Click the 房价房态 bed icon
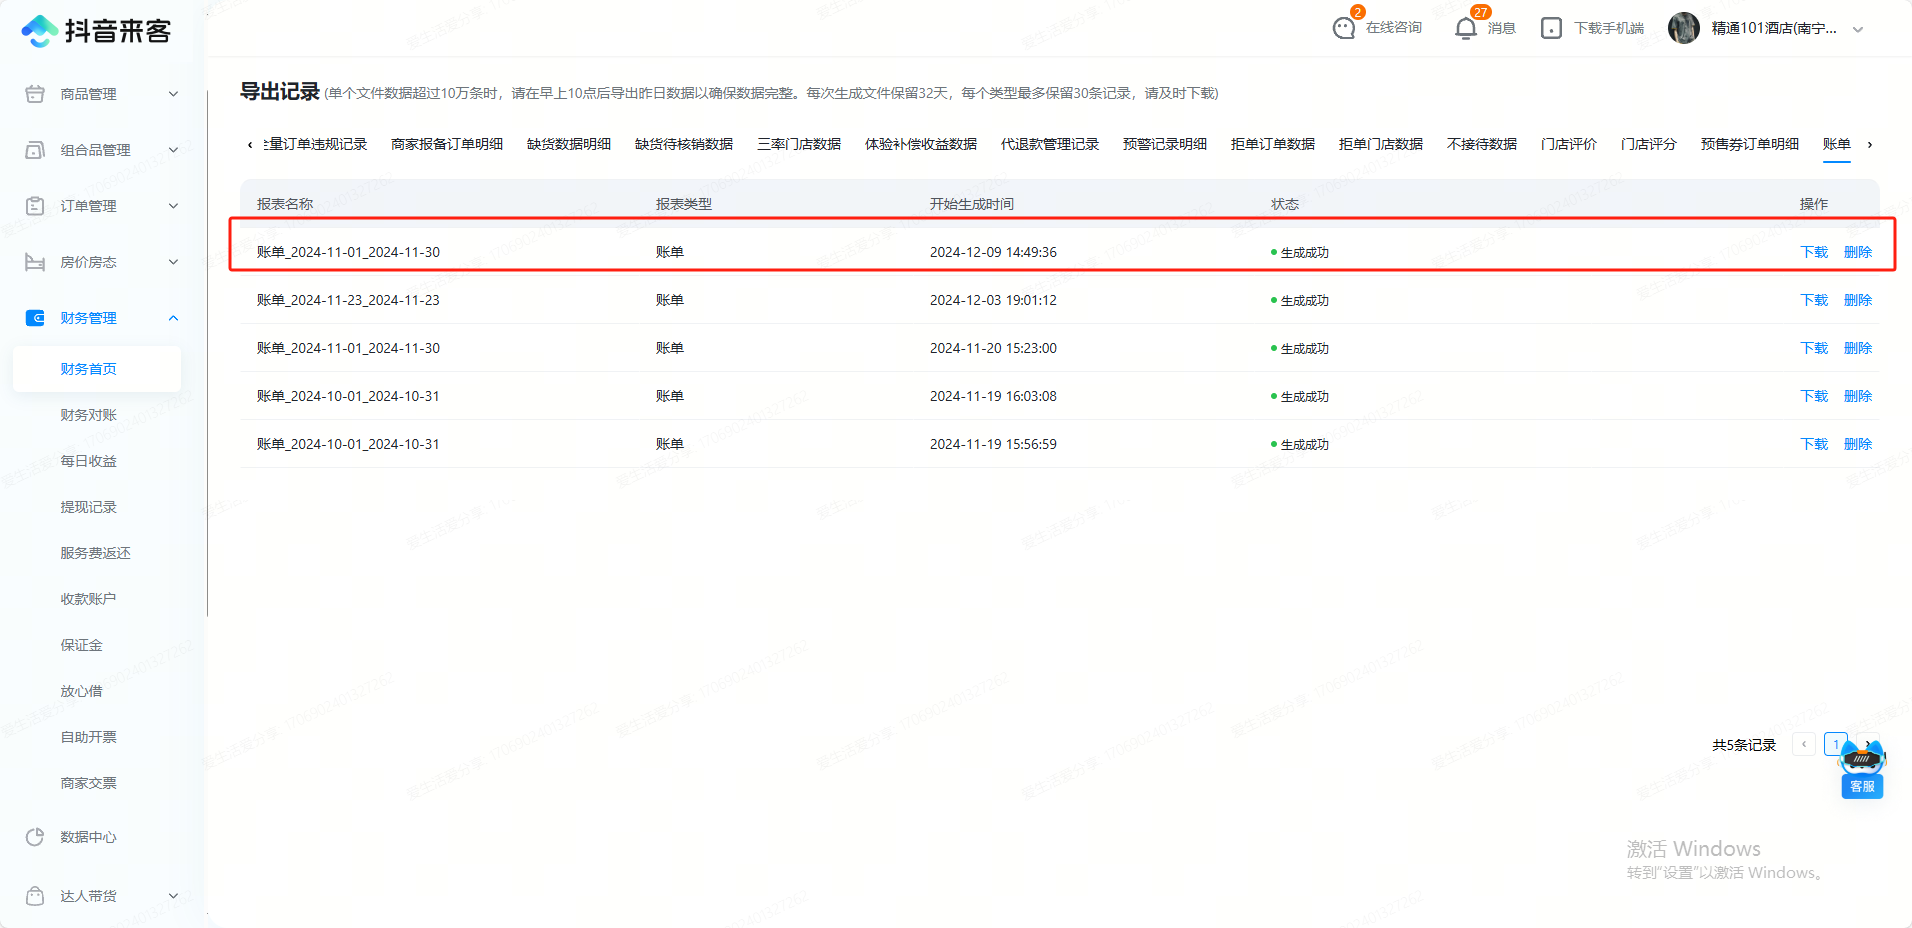 click(35, 262)
